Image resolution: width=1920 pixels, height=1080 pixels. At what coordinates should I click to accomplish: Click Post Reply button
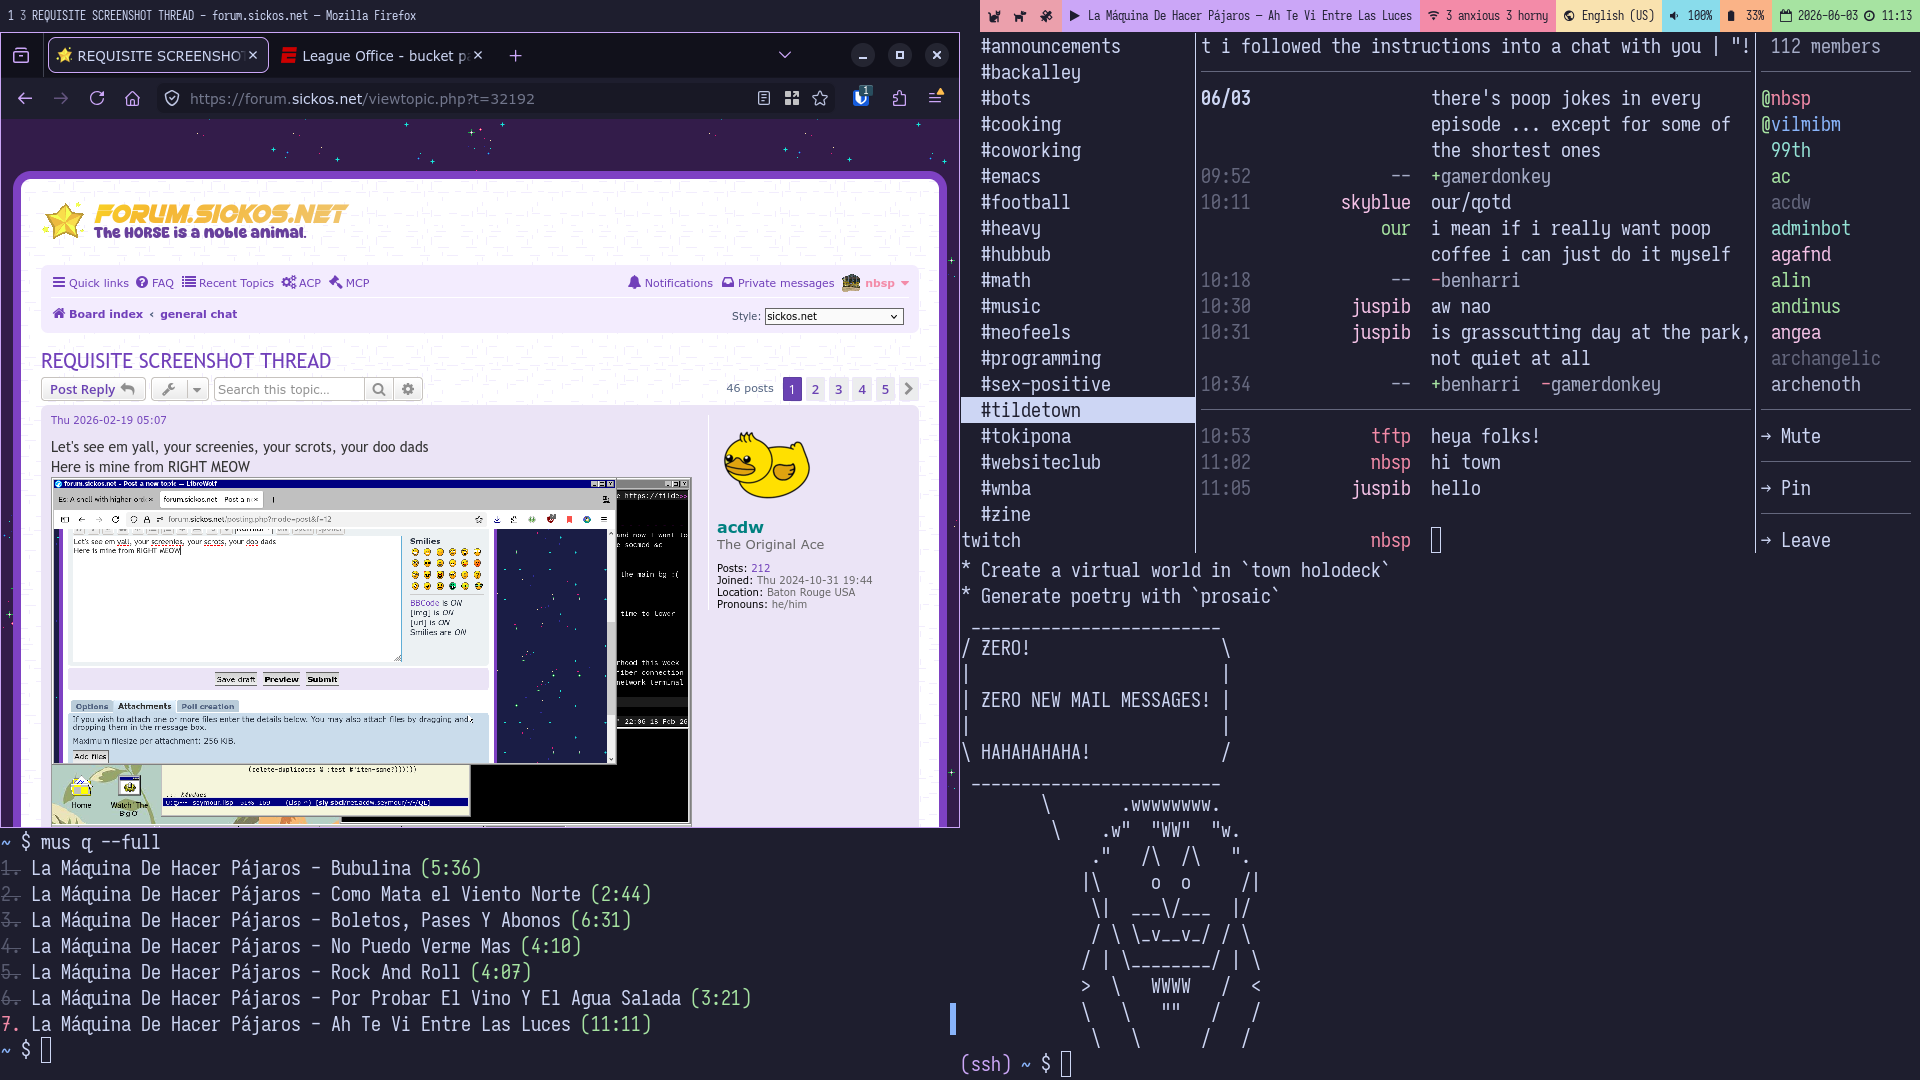tap(93, 389)
